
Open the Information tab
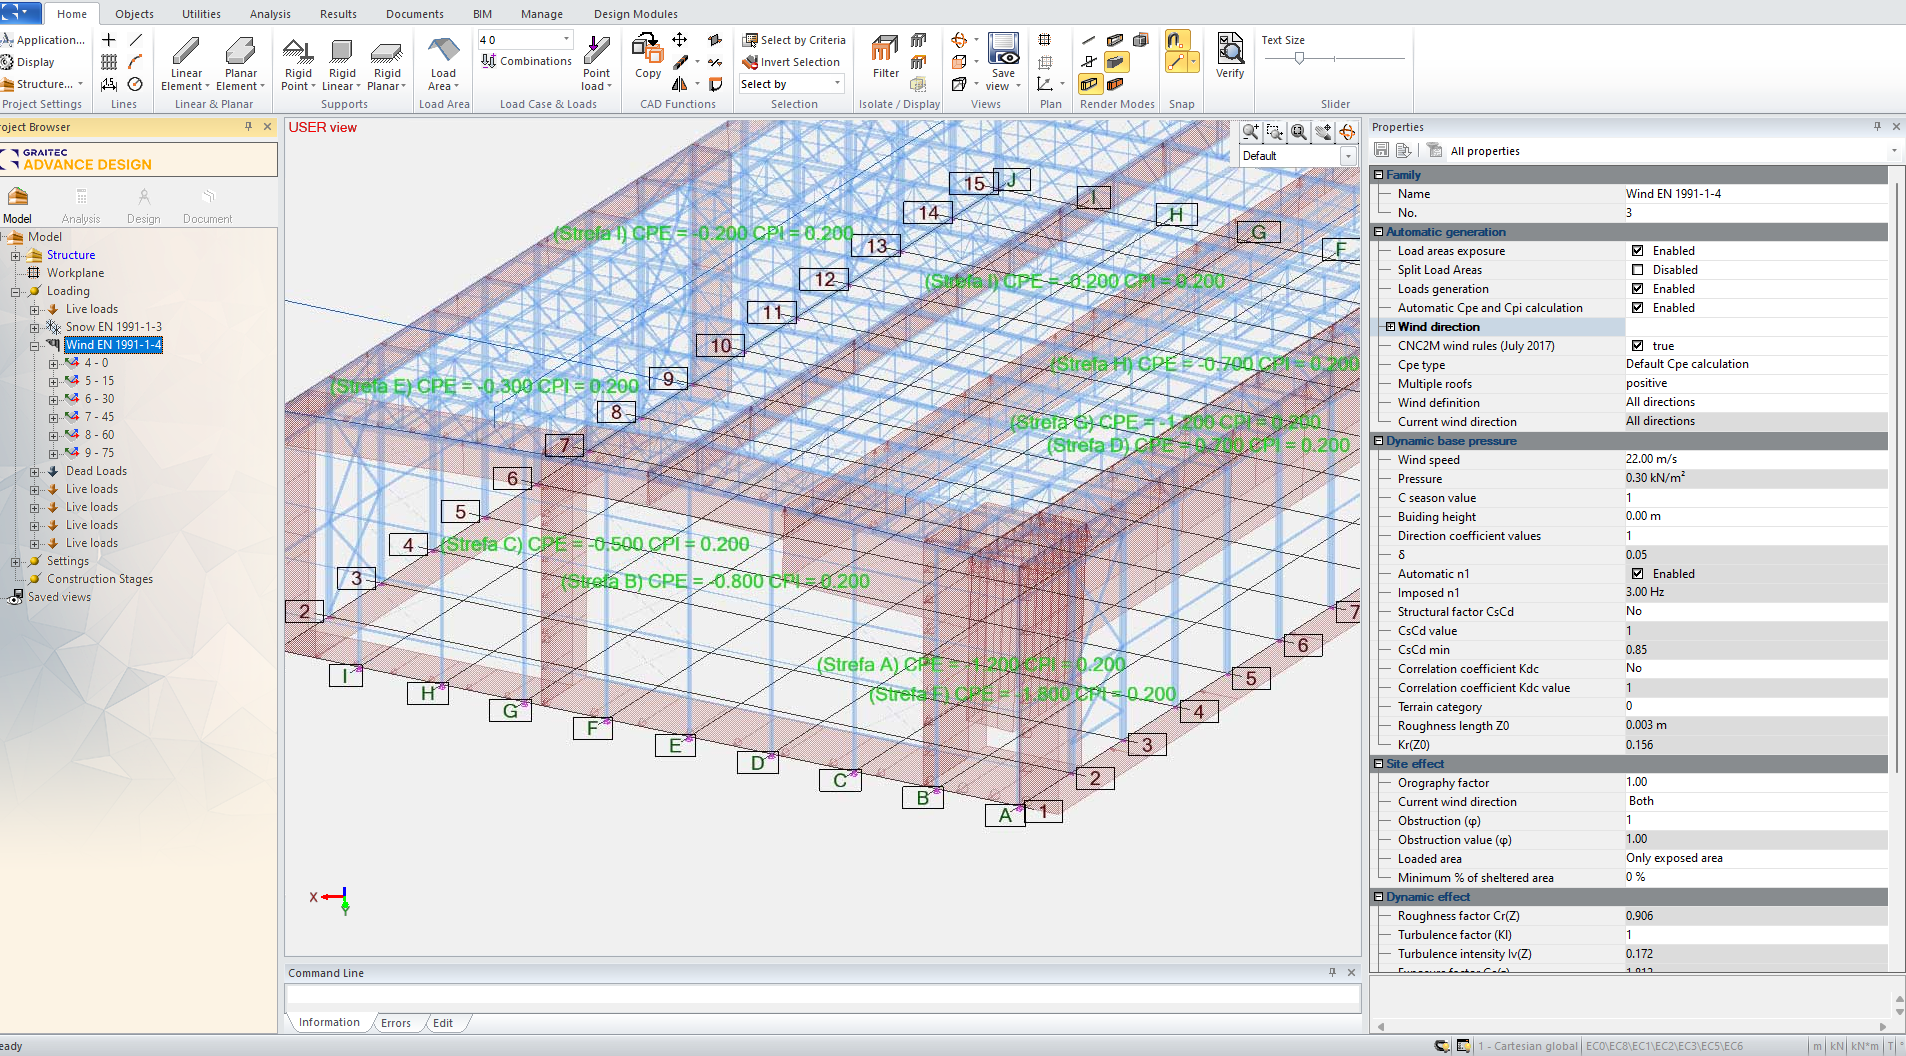(329, 1022)
